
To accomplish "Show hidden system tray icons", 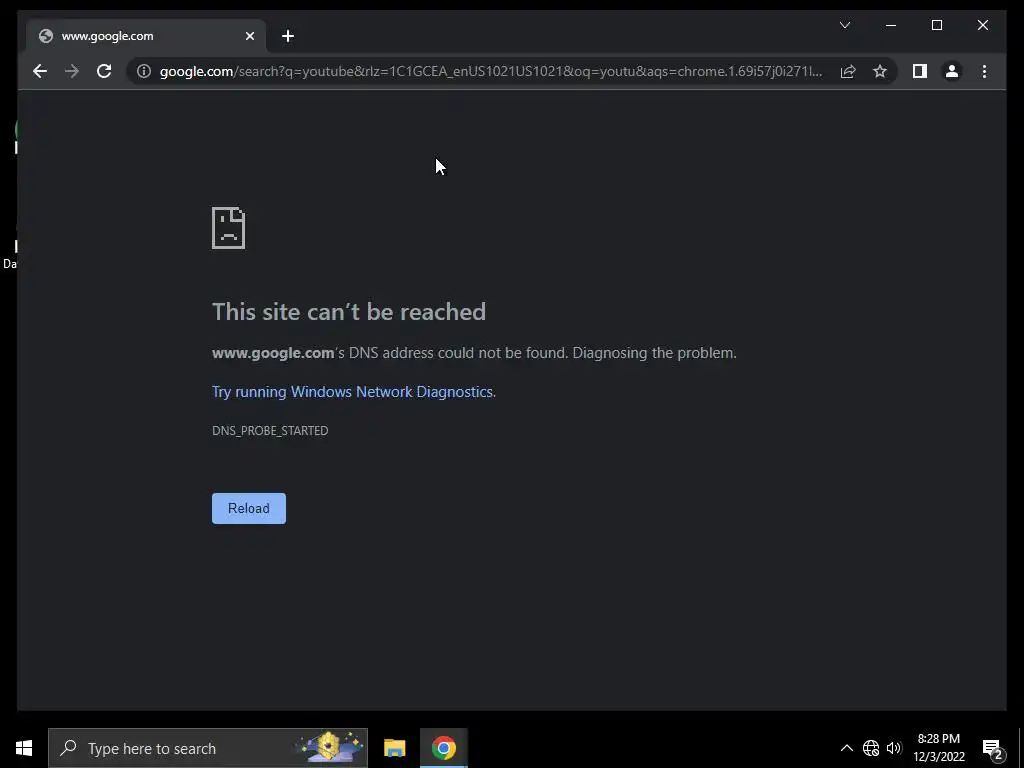I will pyautogui.click(x=846, y=748).
